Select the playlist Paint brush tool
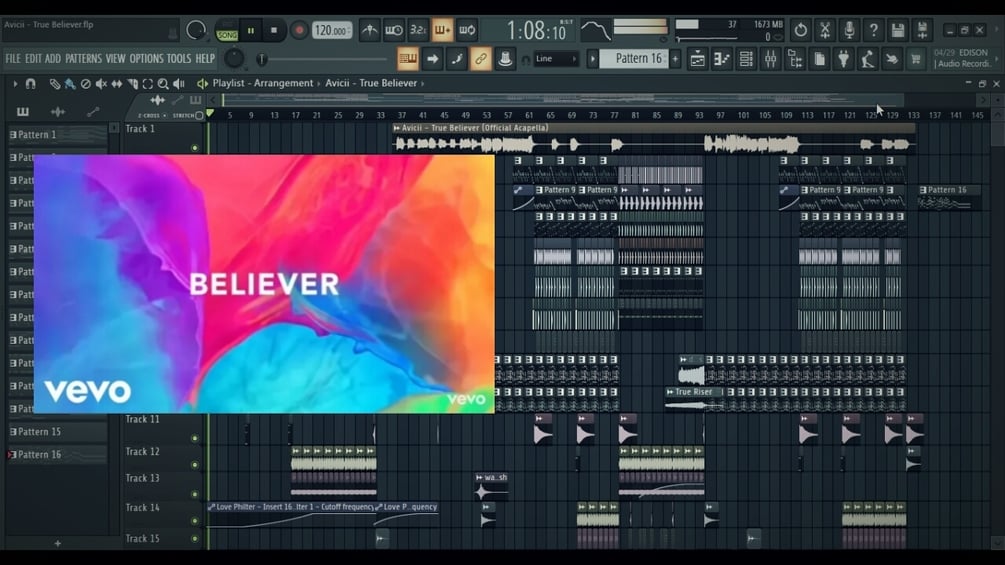The width and height of the screenshot is (1005, 565). point(70,83)
